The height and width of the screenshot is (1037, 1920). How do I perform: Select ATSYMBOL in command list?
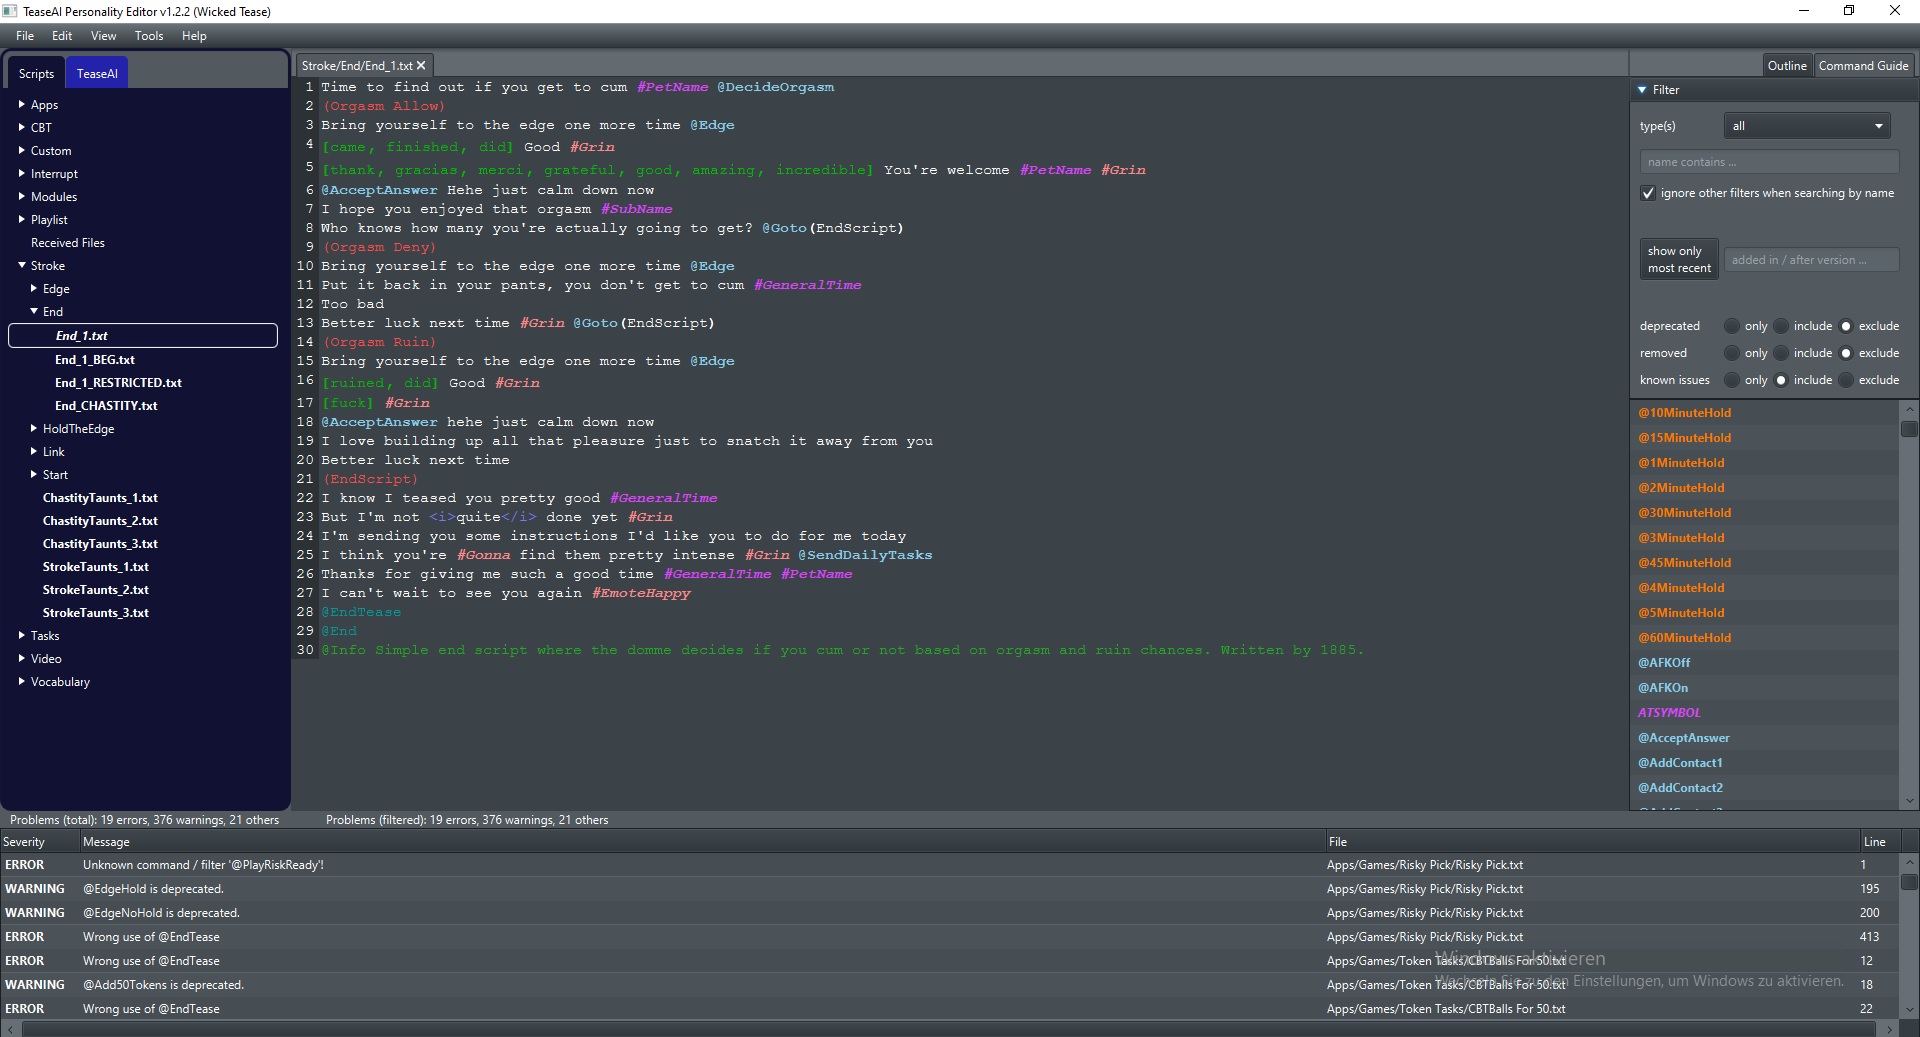(1669, 713)
